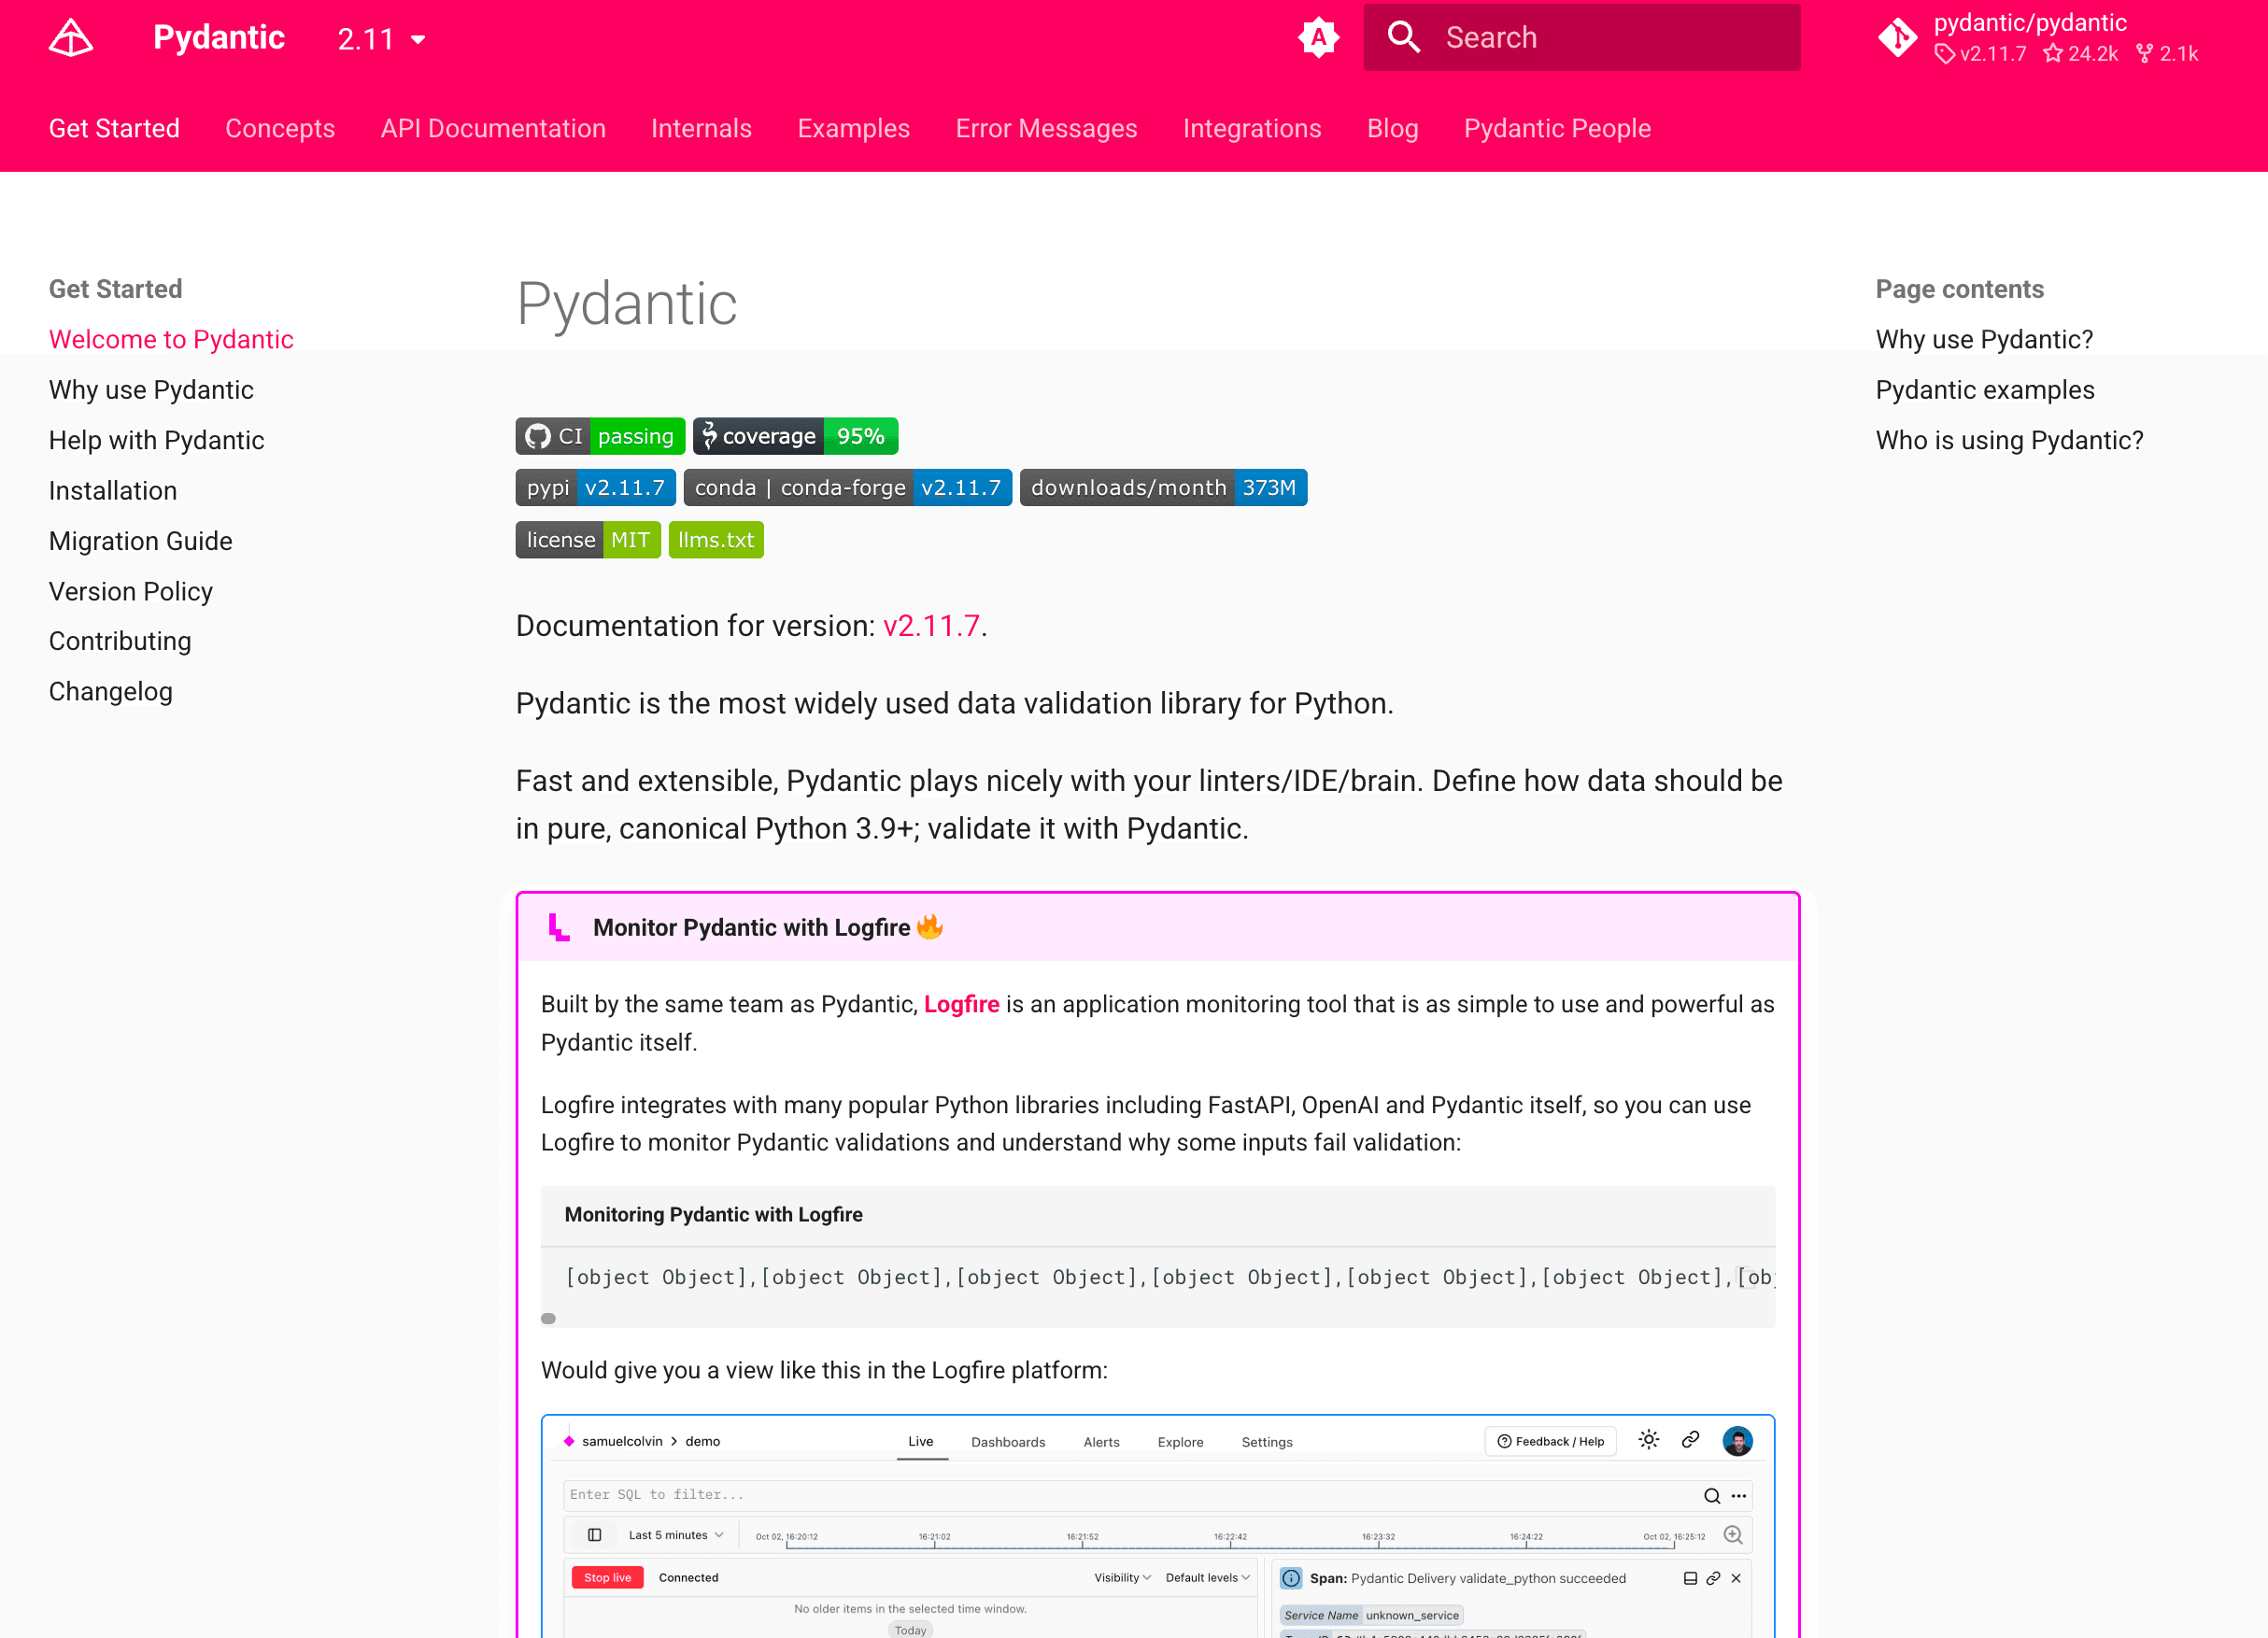
Task: Select Settings tab in Logfire screenshot
Action: (1267, 1442)
